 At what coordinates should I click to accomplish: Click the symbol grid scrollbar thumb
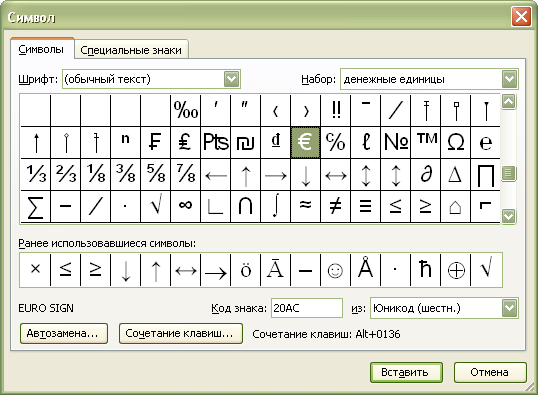508,173
